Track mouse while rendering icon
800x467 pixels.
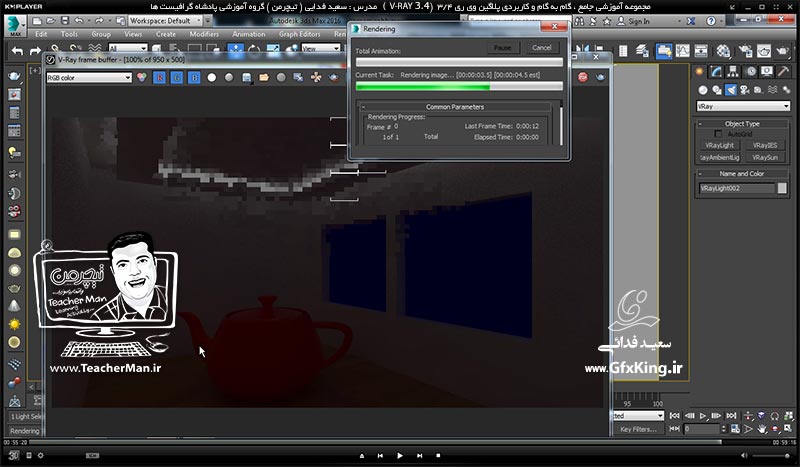click(316, 78)
